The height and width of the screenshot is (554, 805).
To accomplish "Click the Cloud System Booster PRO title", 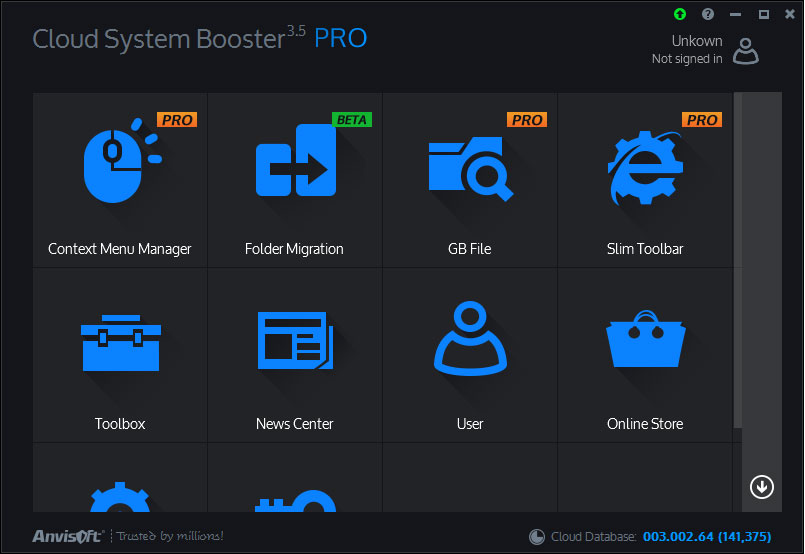I will tap(200, 39).
